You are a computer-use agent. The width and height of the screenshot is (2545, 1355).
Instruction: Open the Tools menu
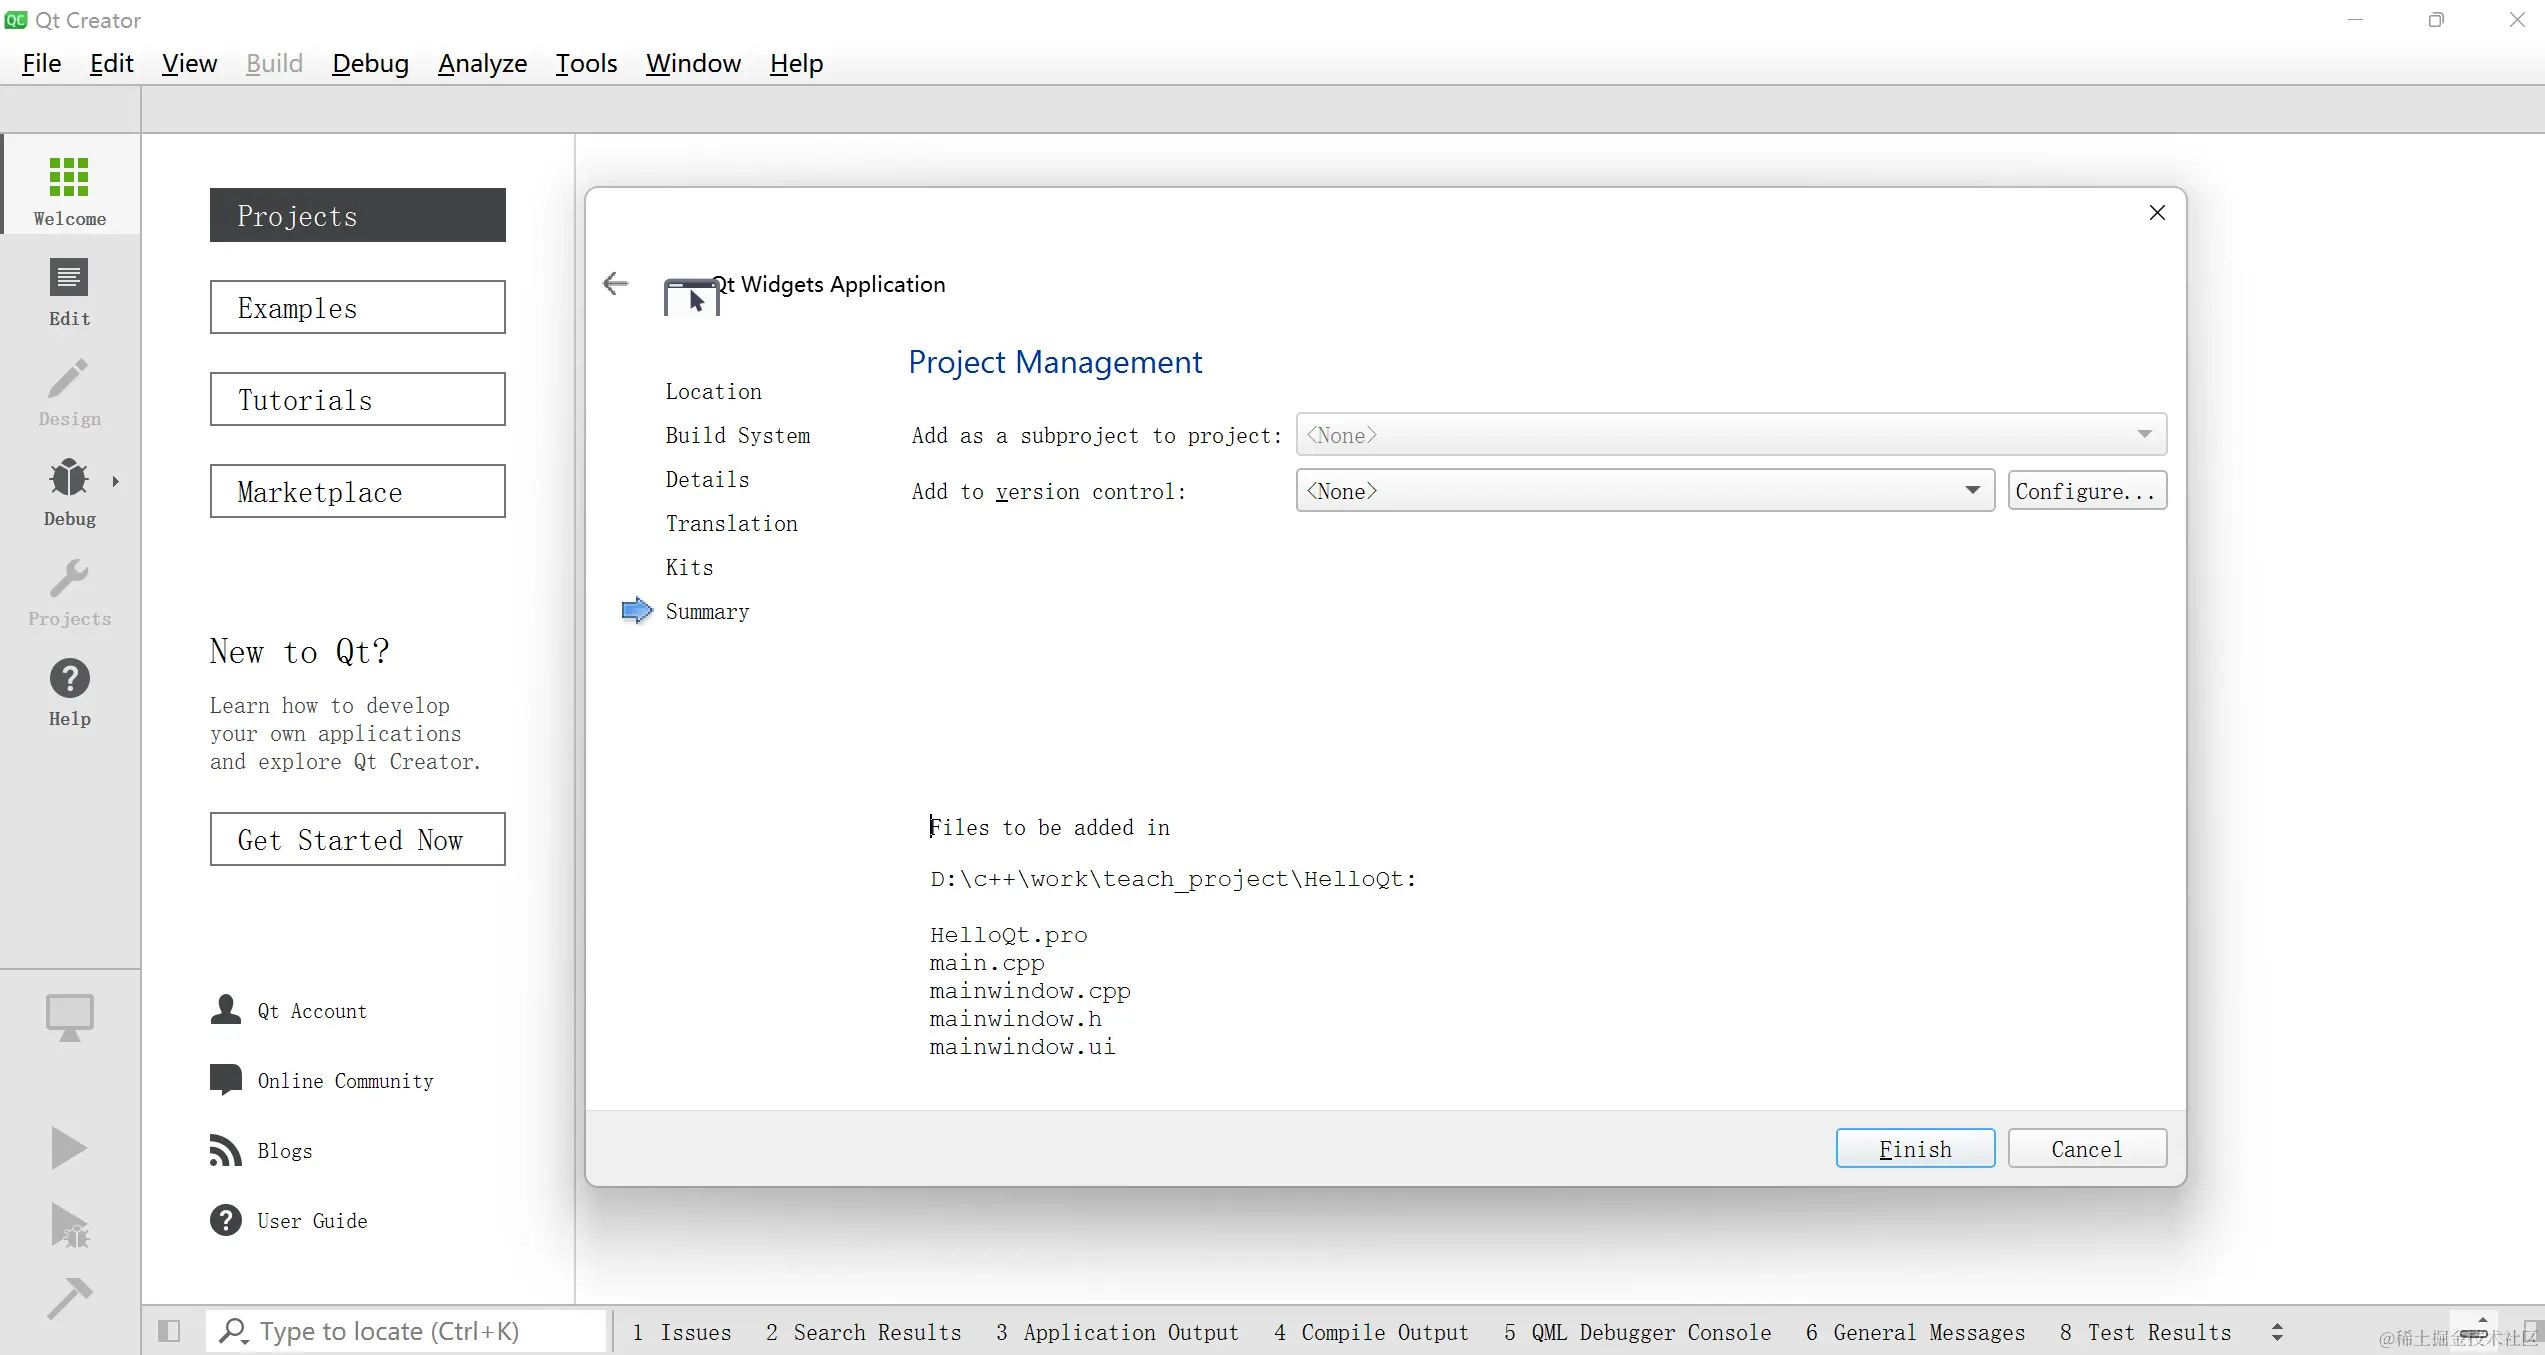586,63
